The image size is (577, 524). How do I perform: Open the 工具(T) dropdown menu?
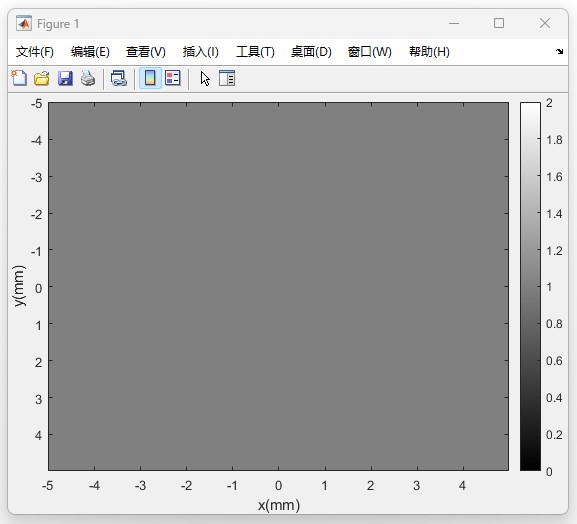point(255,52)
